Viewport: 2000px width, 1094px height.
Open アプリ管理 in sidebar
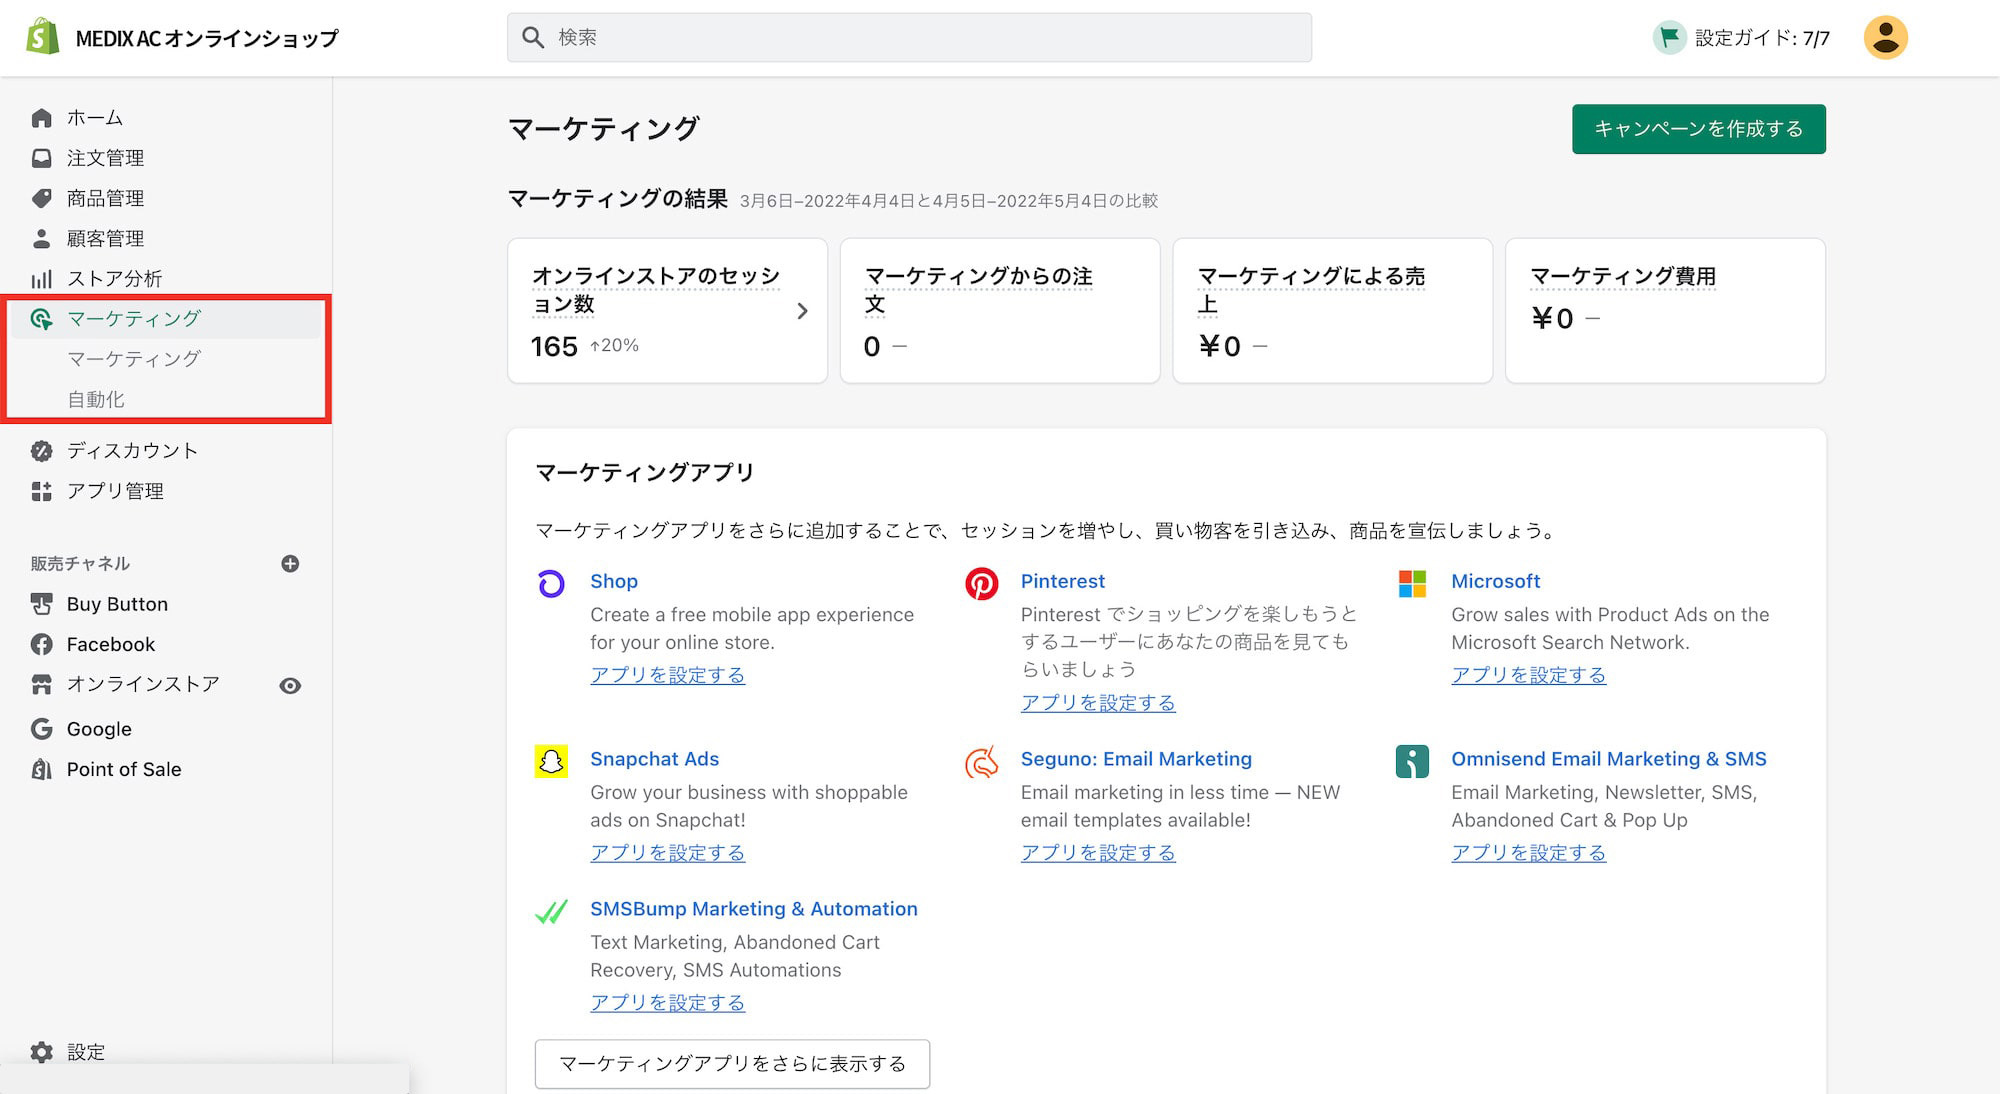coord(115,491)
